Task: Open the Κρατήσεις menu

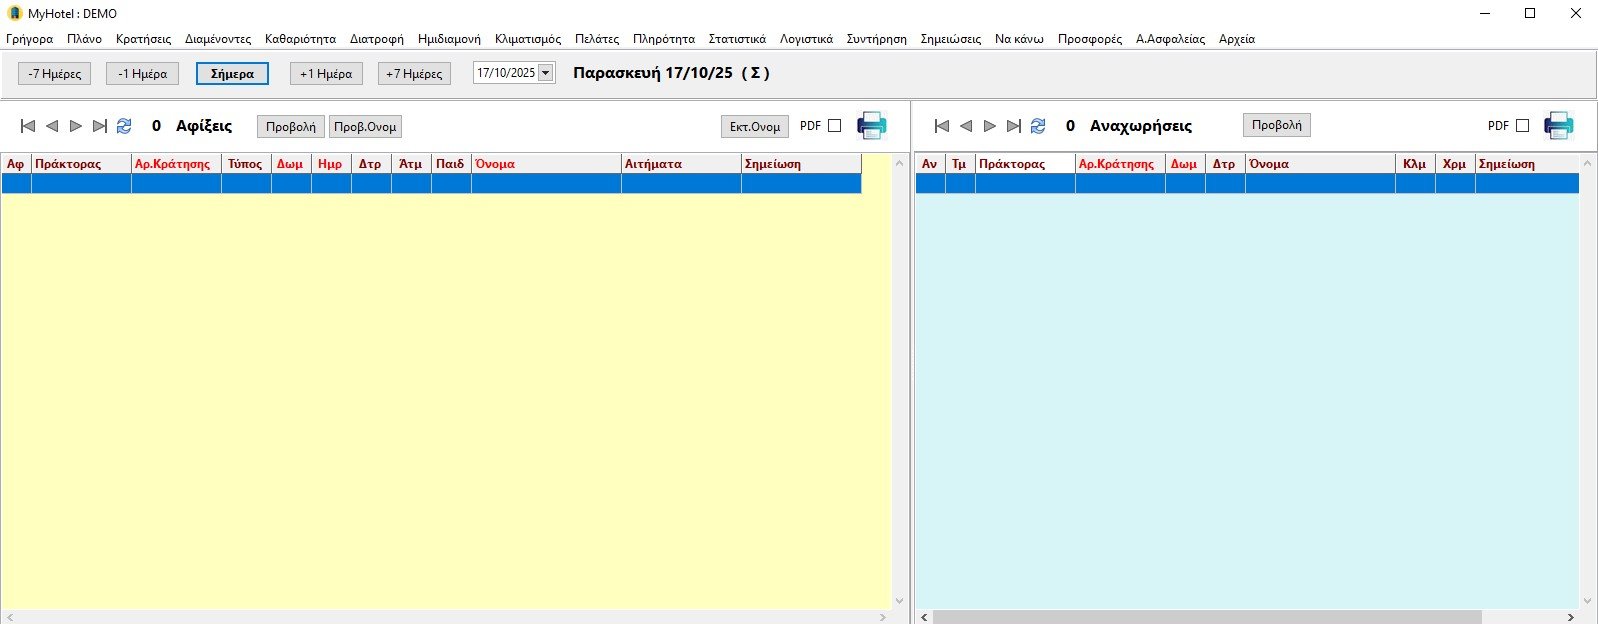Action: click(143, 39)
